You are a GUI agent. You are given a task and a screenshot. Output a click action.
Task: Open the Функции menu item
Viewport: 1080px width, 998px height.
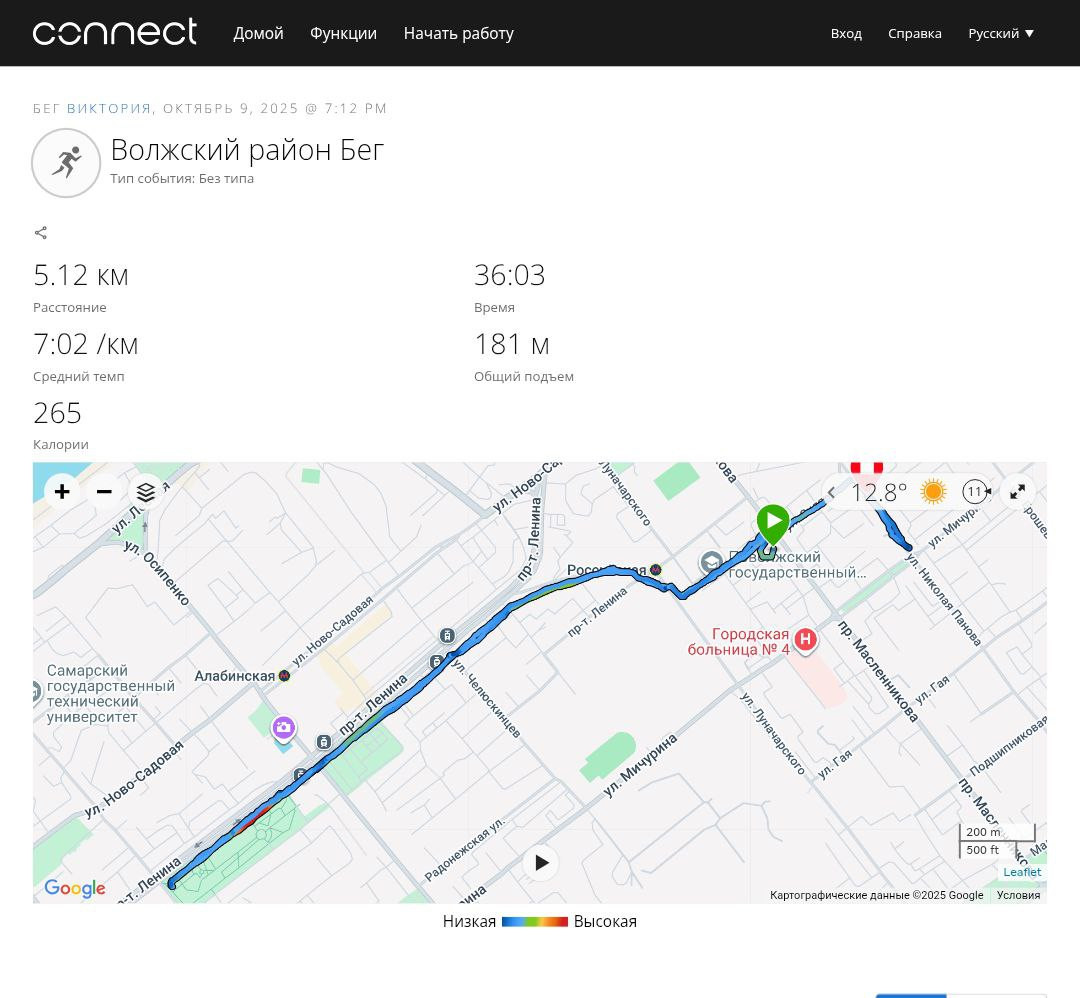click(343, 33)
